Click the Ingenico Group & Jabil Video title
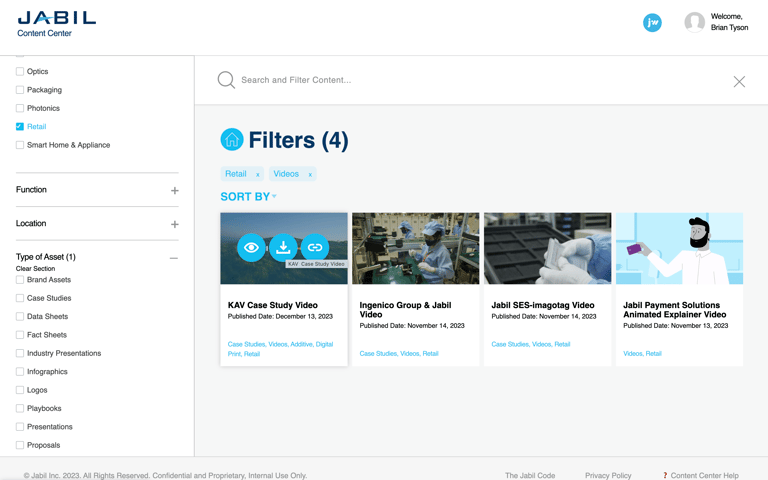This screenshot has height=480, width=768. coord(406,310)
